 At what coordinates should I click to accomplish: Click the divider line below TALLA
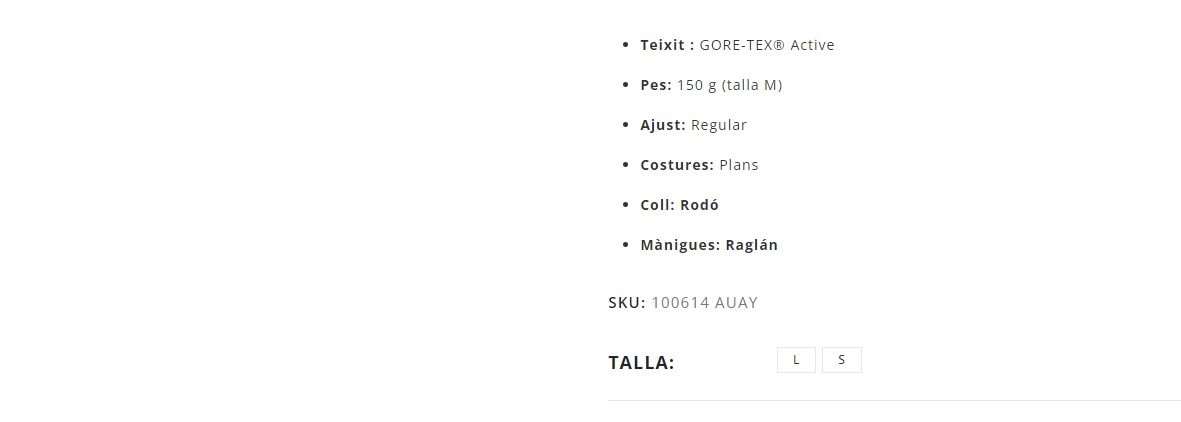[893, 400]
